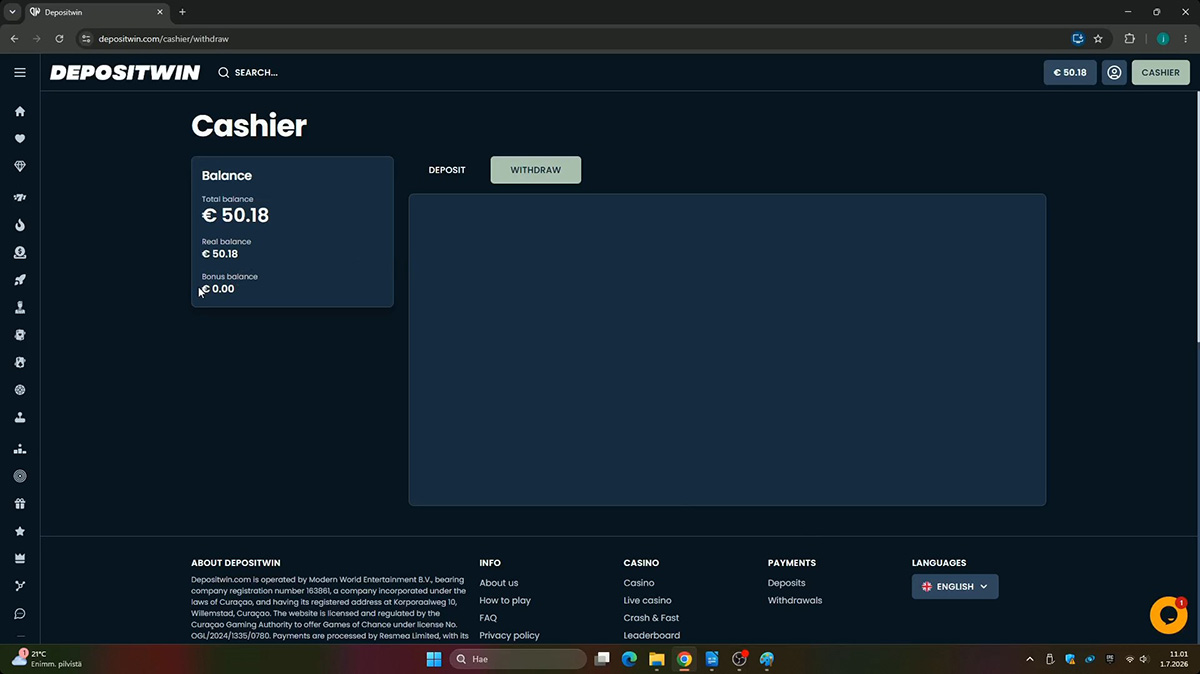Open promotions via gift box sidebar icon

[20, 504]
